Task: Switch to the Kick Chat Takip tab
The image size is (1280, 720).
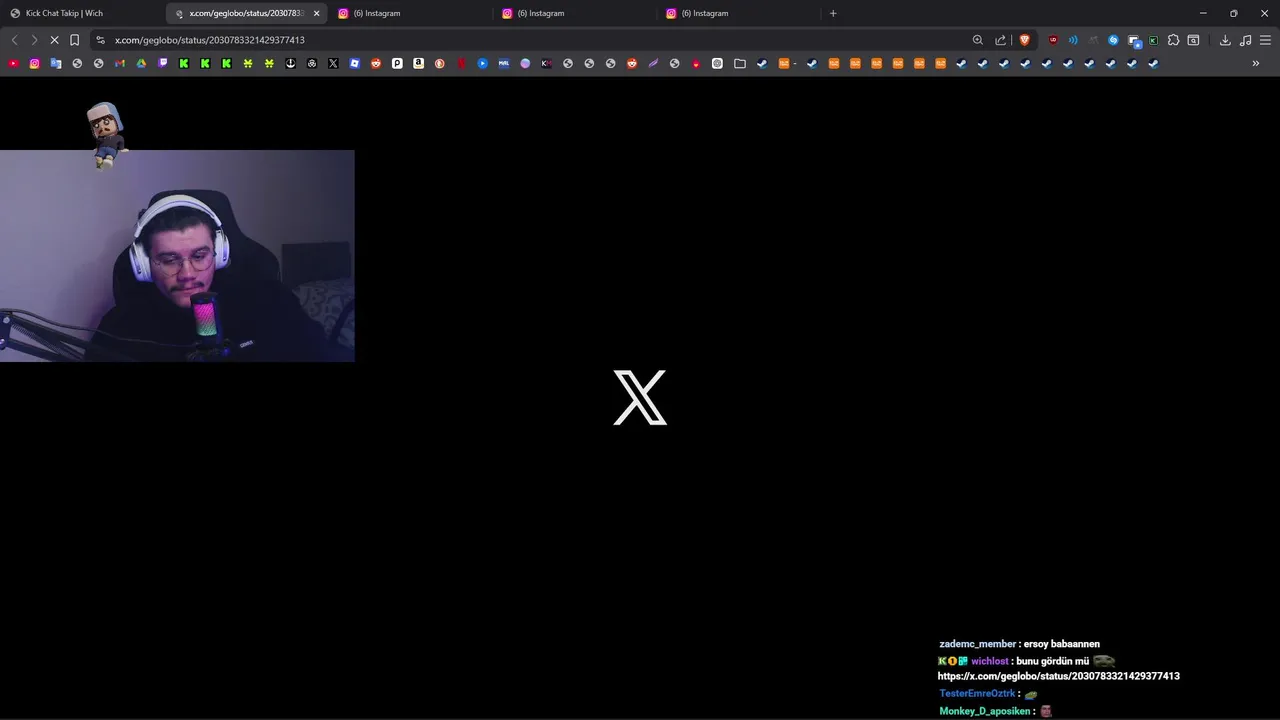Action: coord(82,13)
